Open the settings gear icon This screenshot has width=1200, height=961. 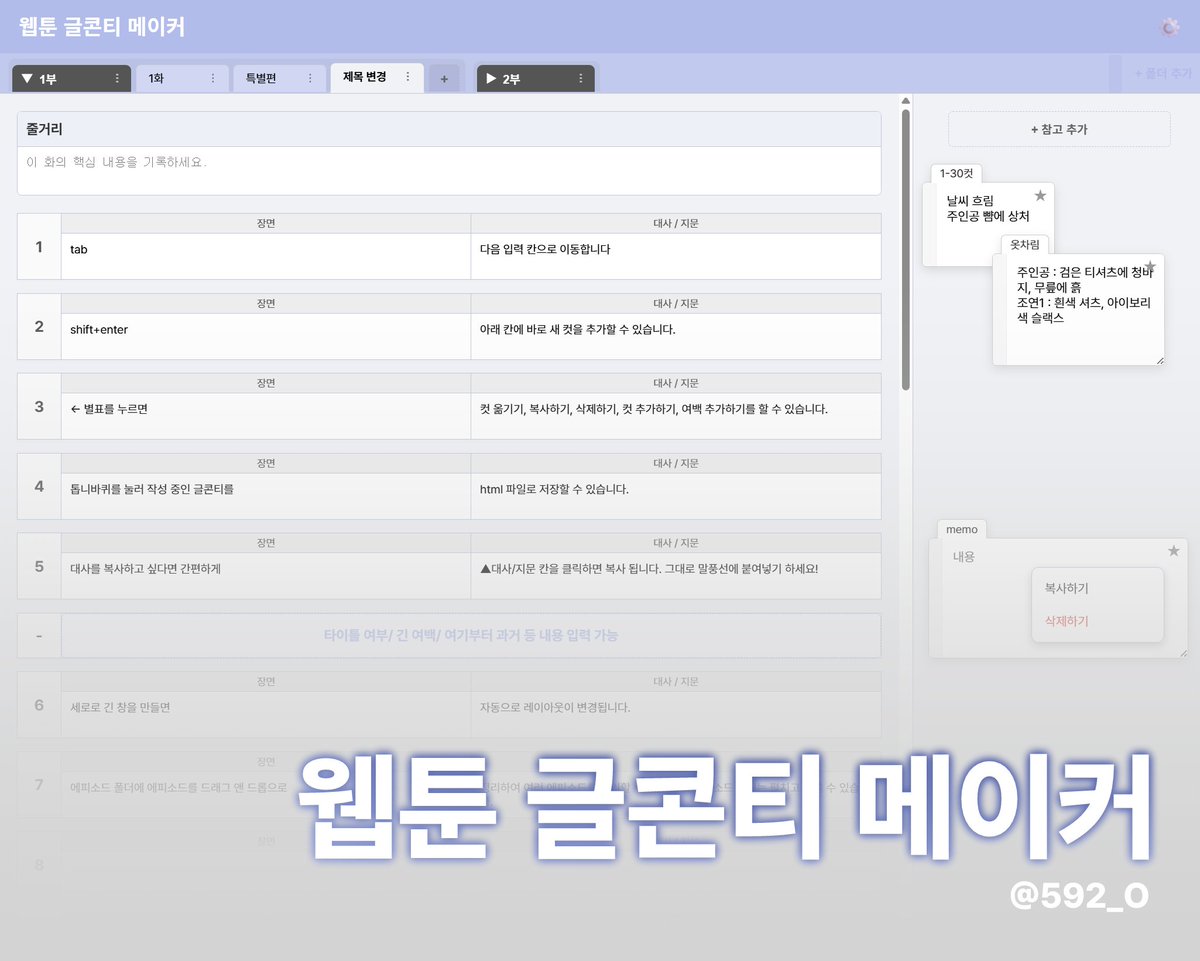click(1169, 27)
